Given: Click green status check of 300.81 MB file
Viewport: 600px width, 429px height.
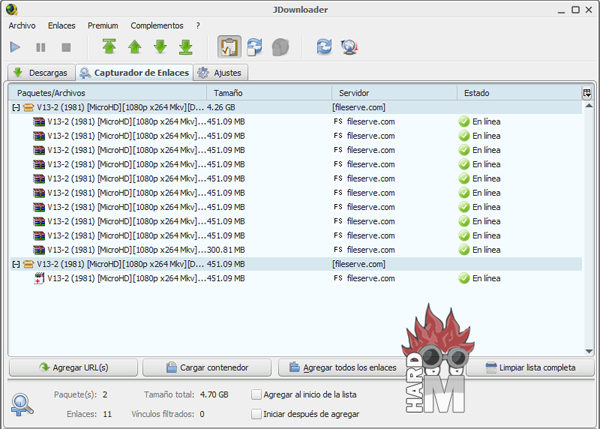Looking at the screenshot, I should (x=464, y=250).
